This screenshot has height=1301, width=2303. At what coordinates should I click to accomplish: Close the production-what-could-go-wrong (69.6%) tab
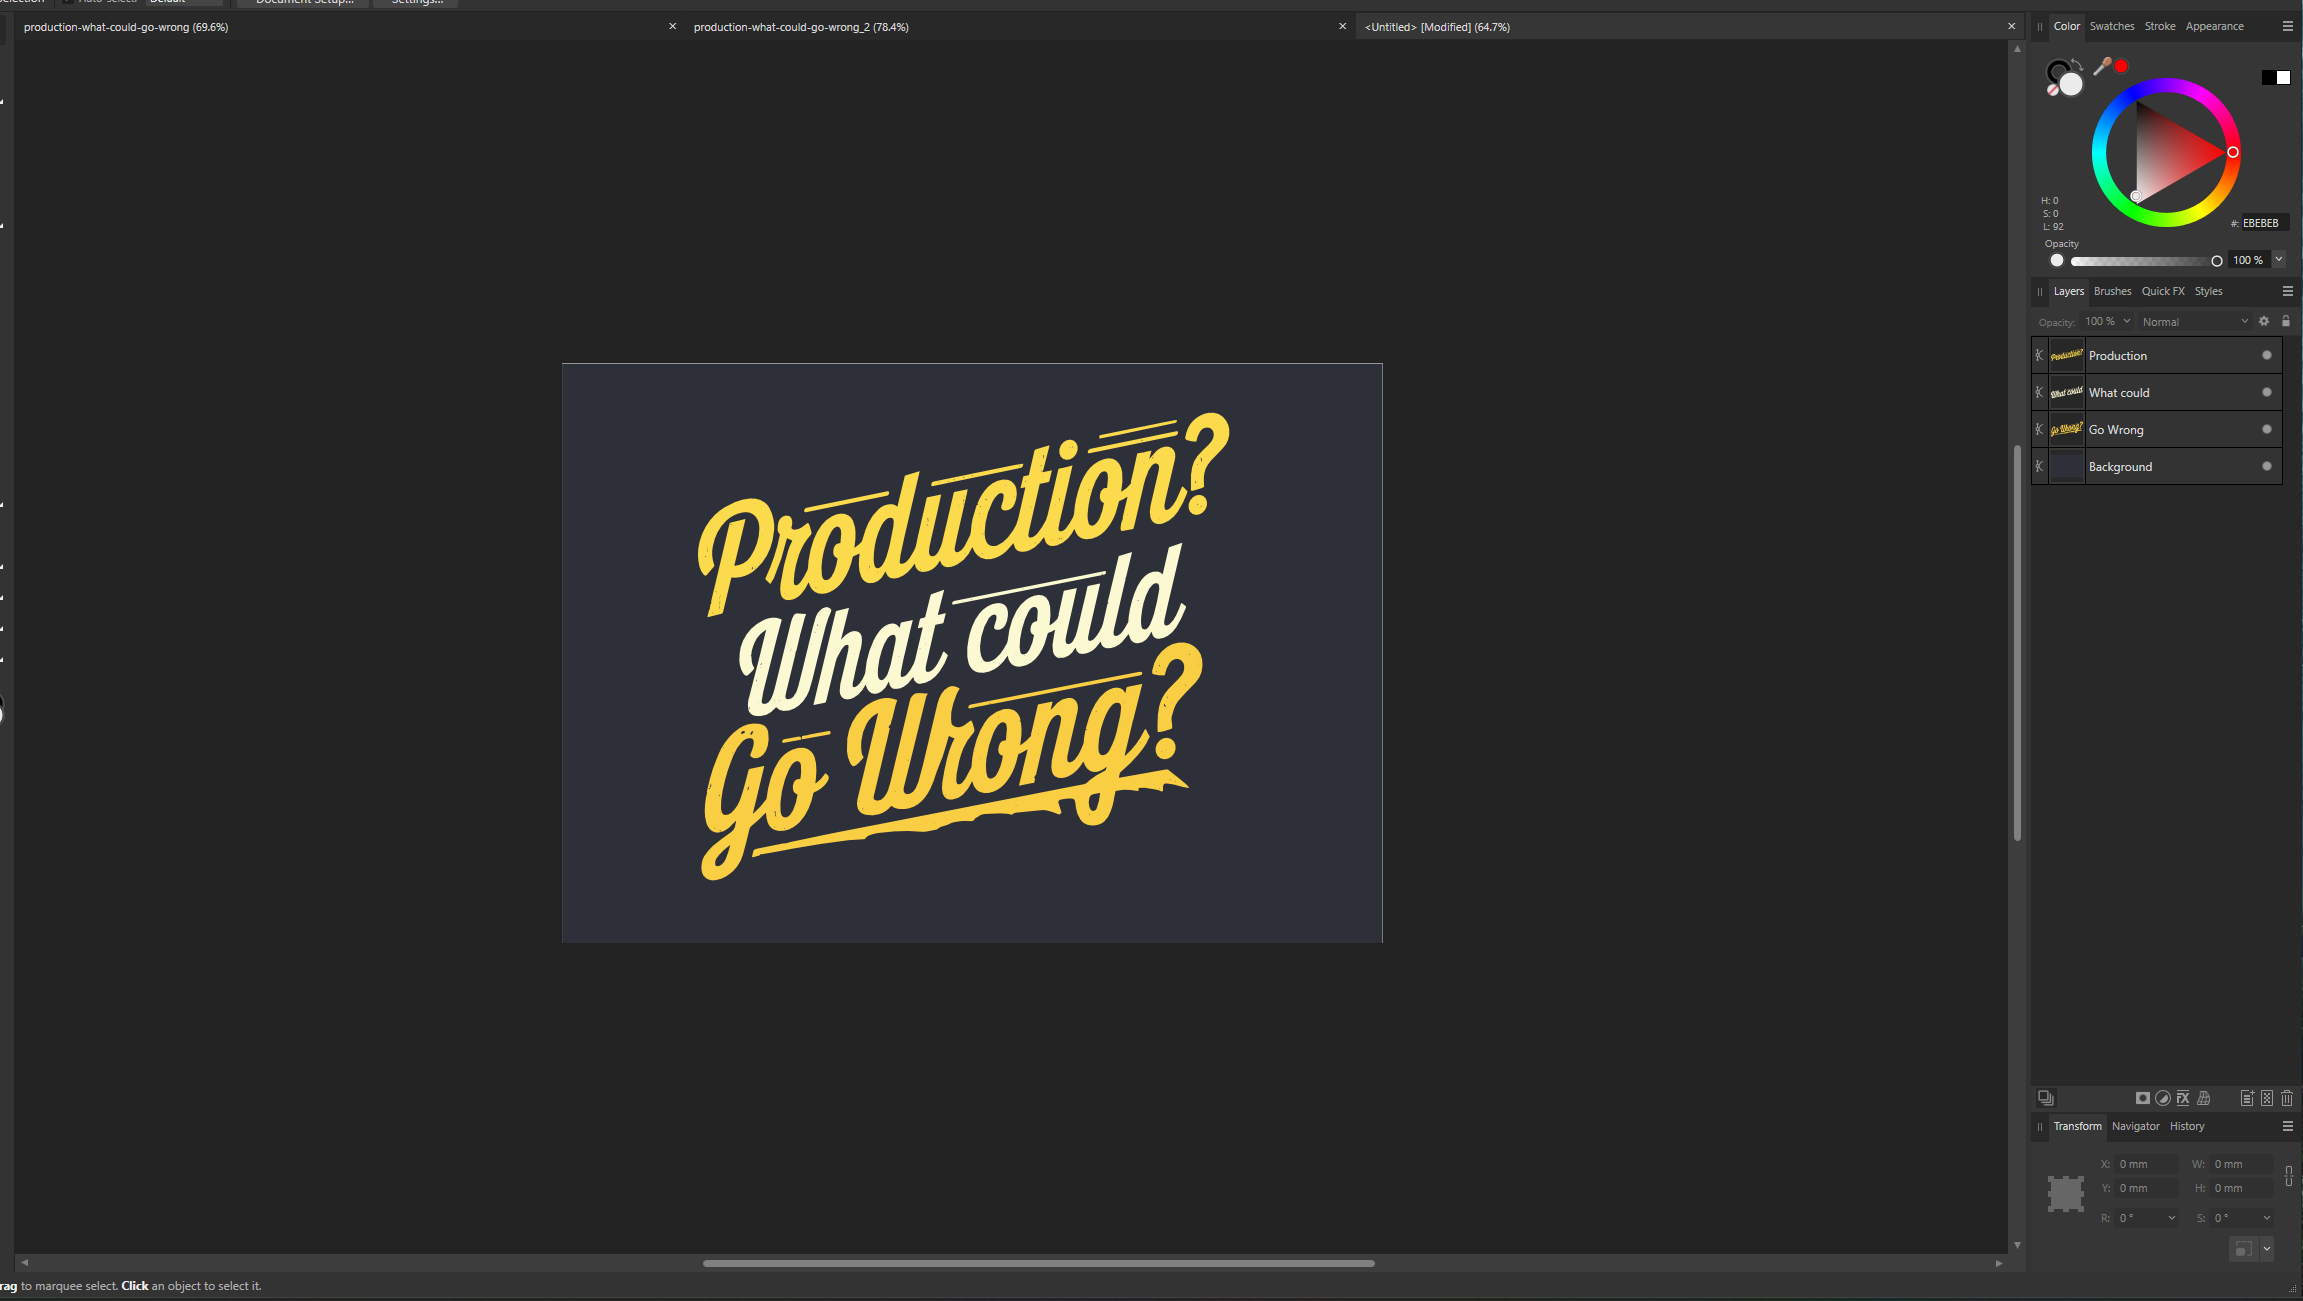[673, 26]
